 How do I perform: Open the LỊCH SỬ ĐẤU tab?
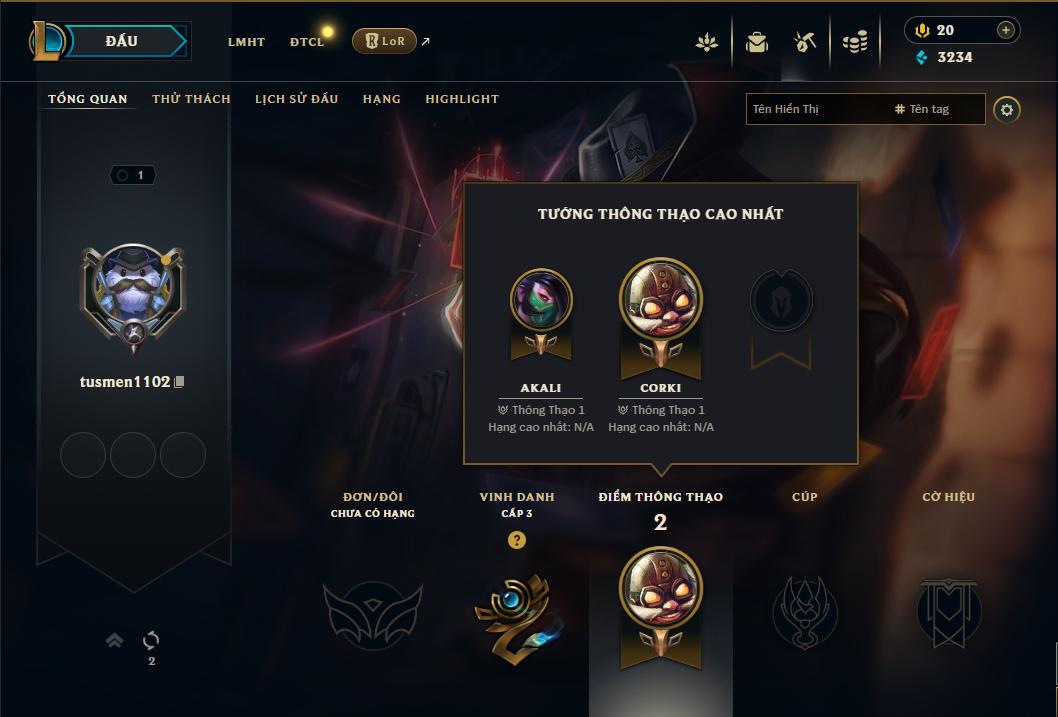point(296,99)
